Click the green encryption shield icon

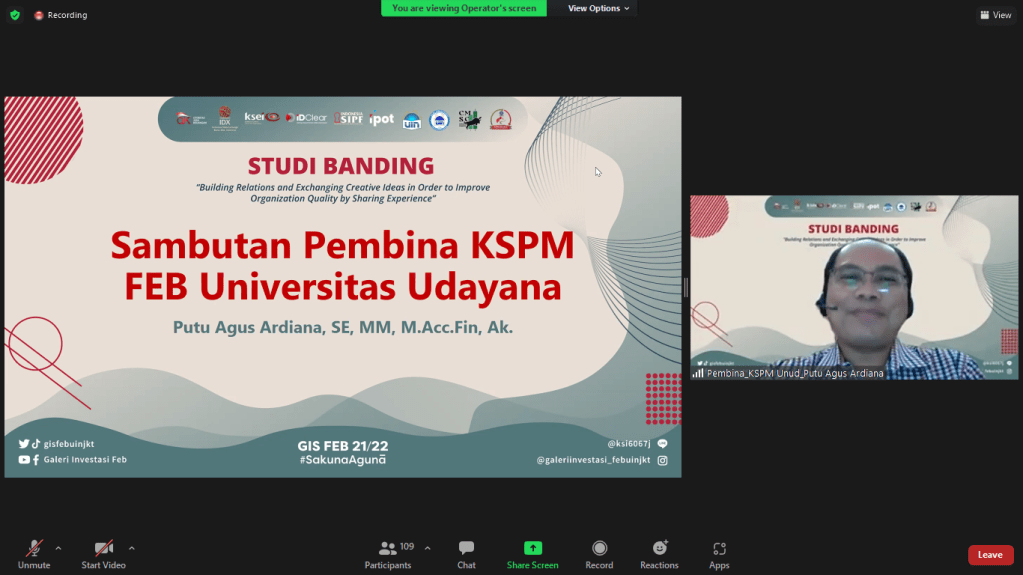pos(14,15)
